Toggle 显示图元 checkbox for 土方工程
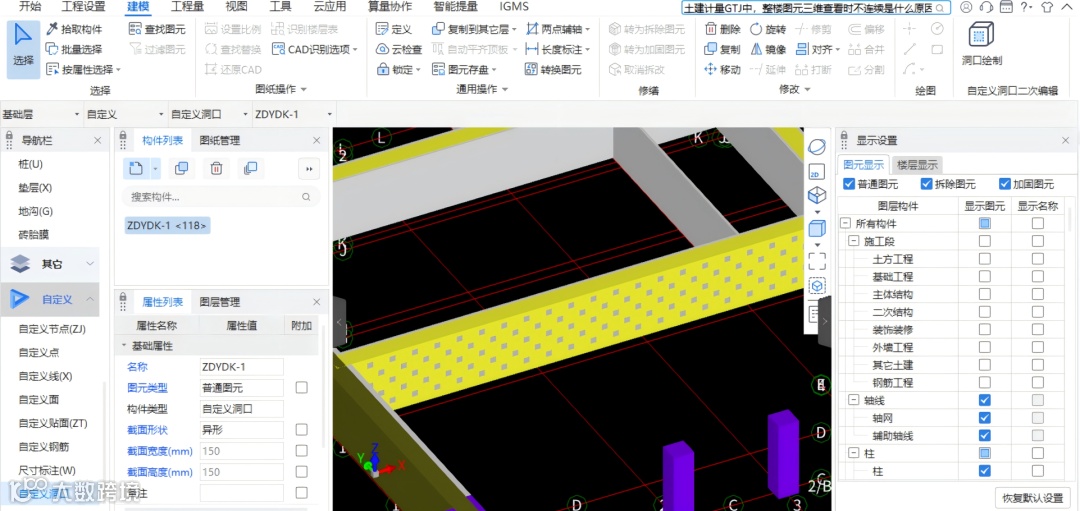Screen dimensions: 1080x511 click(x=985, y=259)
